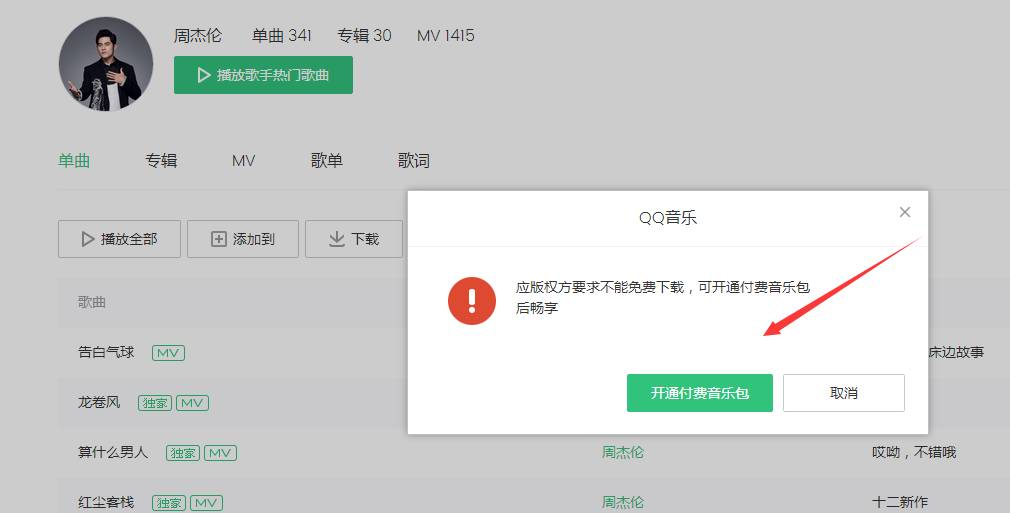
Task: Click the MV 1415 count in header
Action: tap(446, 35)
